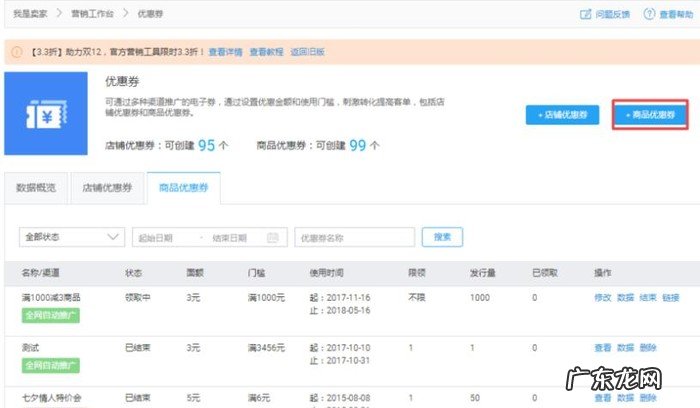Click 数据 for the 满1000减3商品 coupon
Viewport: 700px width, 408px height.
click(x=625, y=298)
